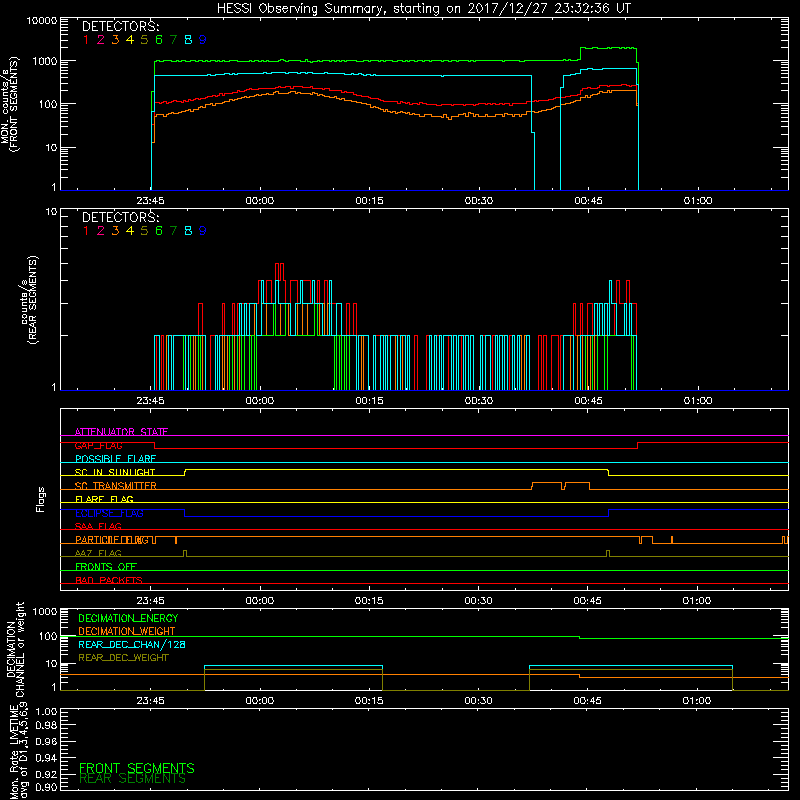Click the PARTICLE_FLAG label
This screenshot has height=800, width=800.
[x=112, y=540]
